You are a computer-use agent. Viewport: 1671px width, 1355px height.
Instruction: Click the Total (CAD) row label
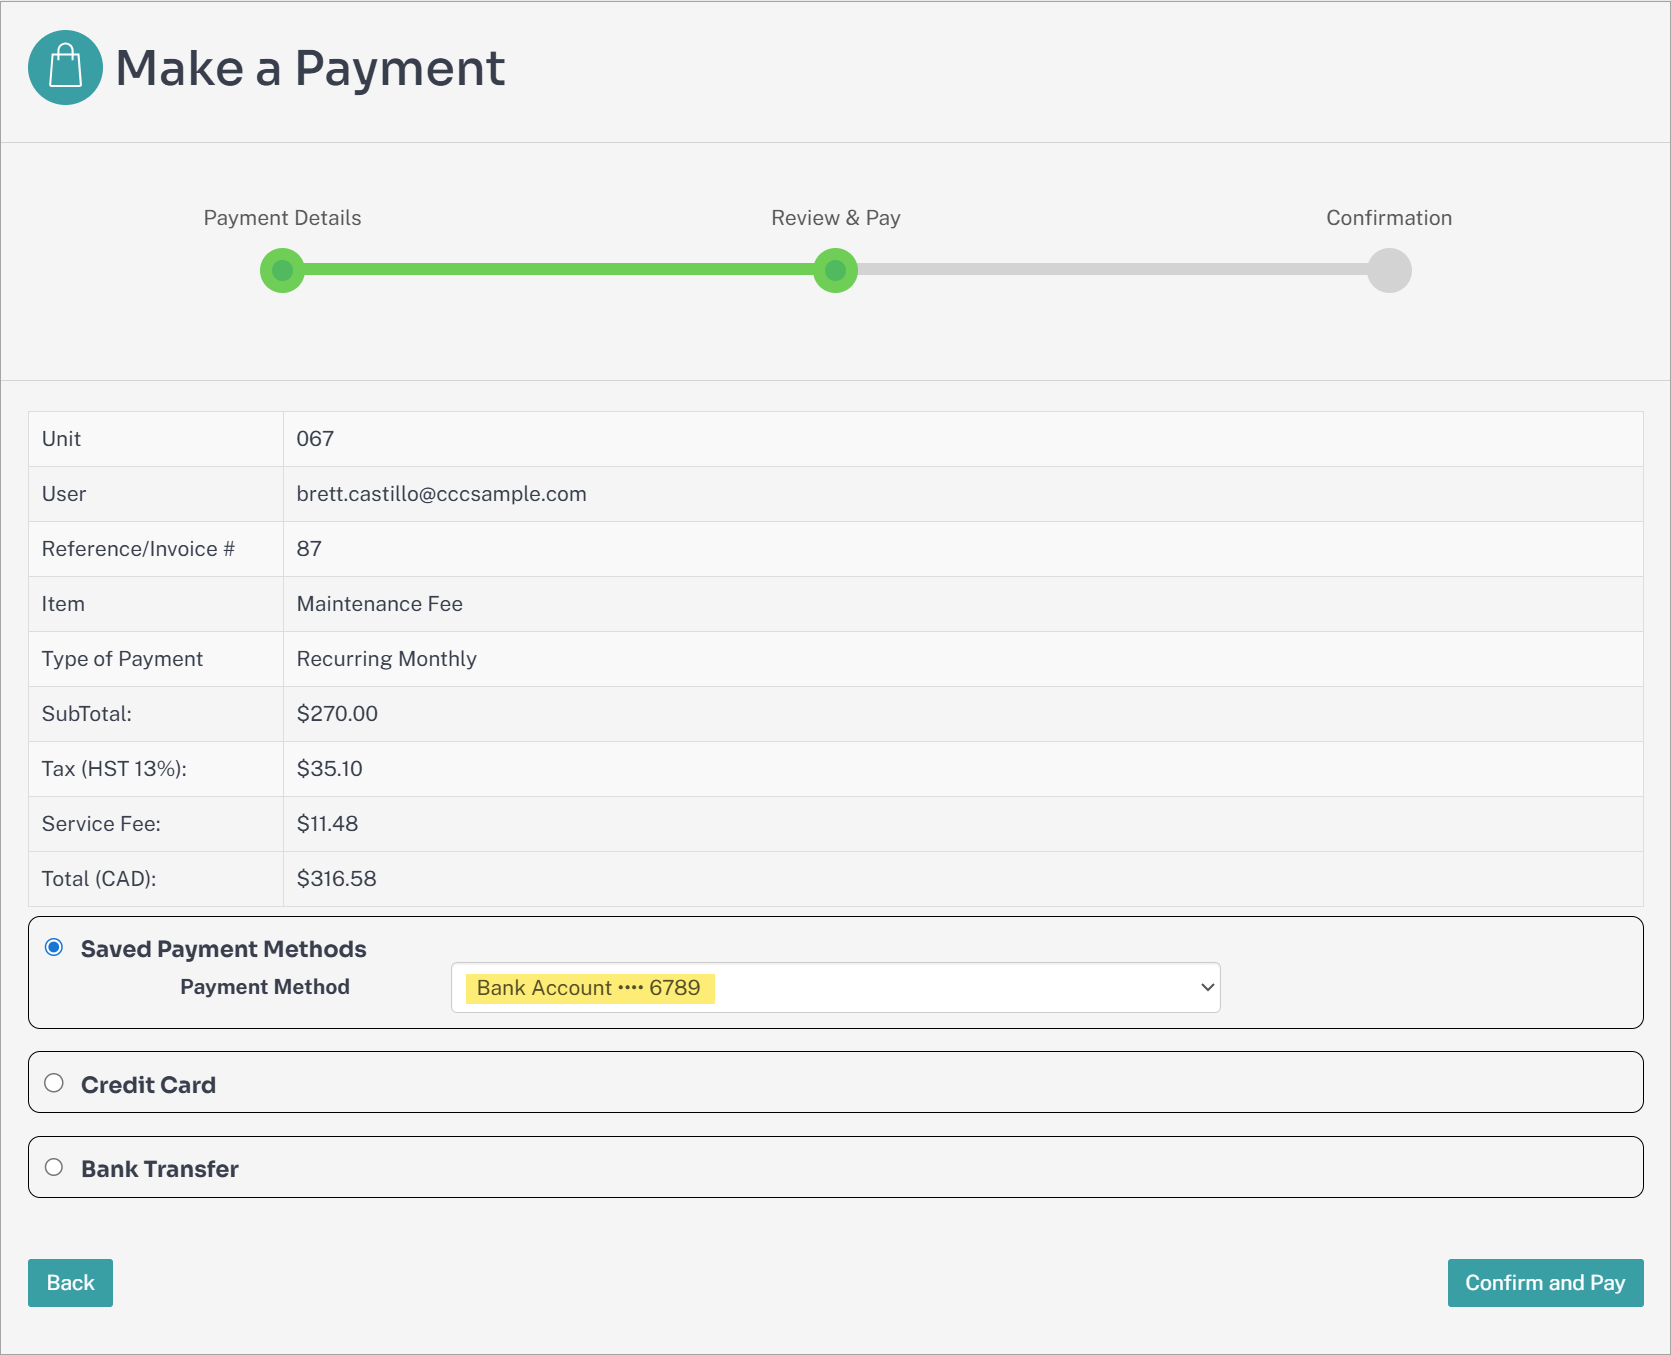click(99, 879)
